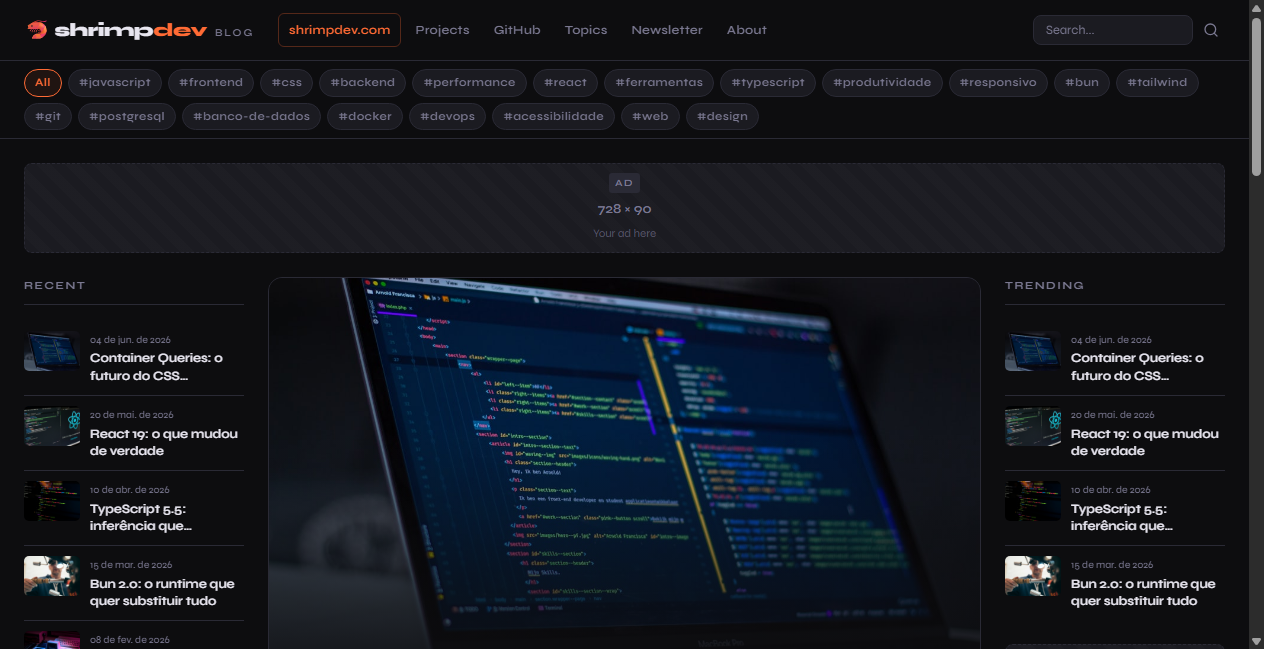The image size is (1264, 649).
Task: Open Bun 2.0 title in Recent
Action: pos(162,592)
